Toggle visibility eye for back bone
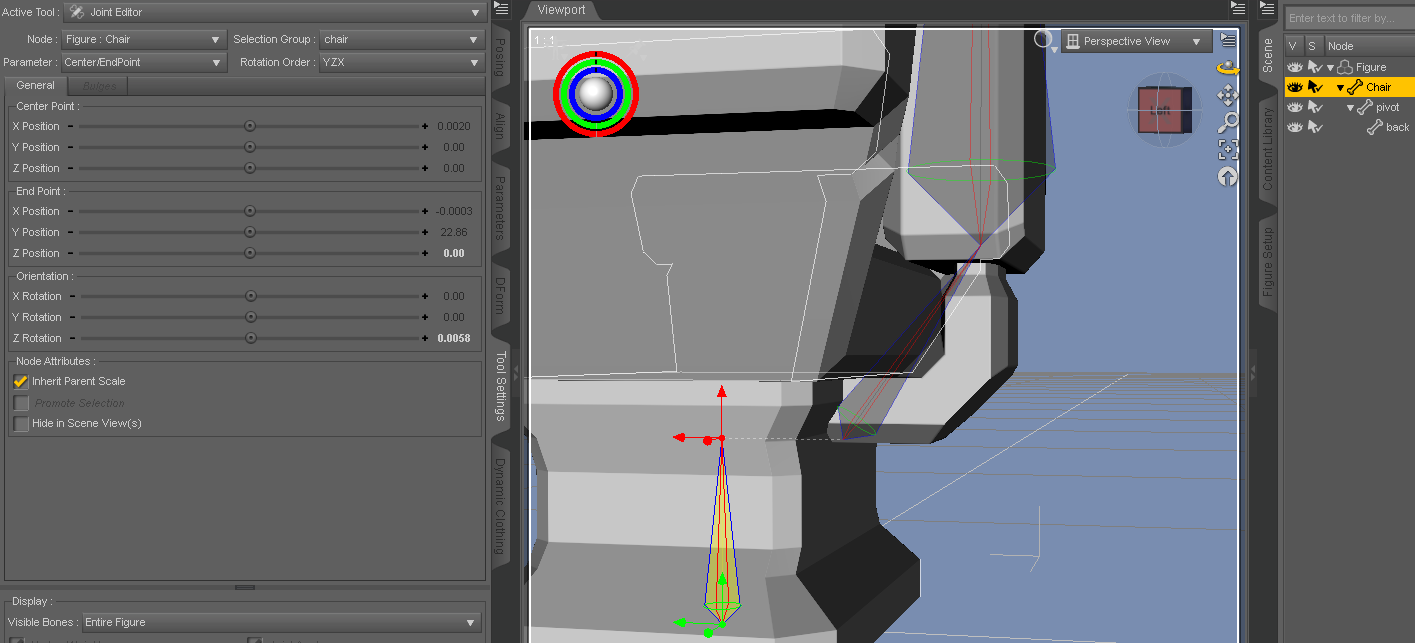The height and width of the screenshot is (643, 1415). click(x=1295, y=127)
